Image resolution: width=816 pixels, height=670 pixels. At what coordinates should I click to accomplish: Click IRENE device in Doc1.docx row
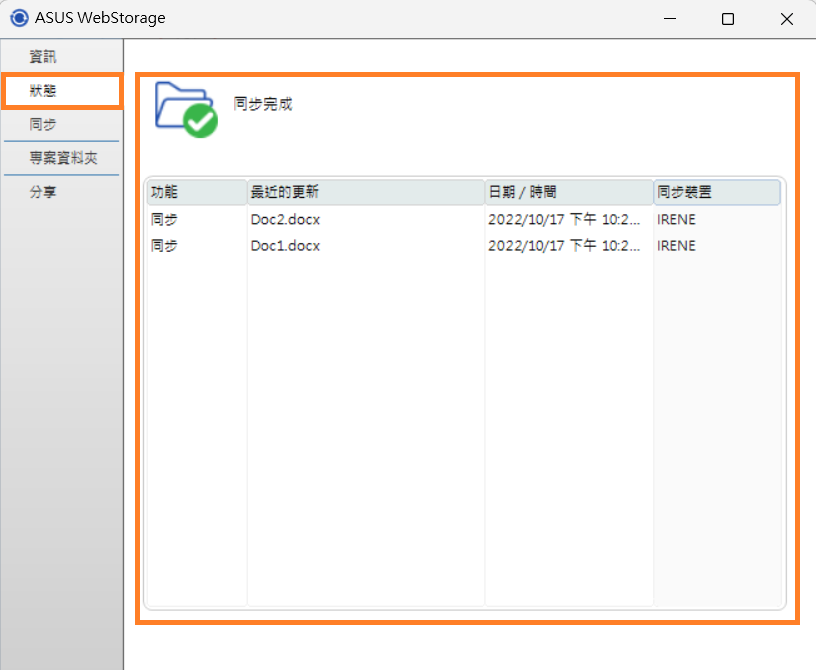click(x=676, y=245)
